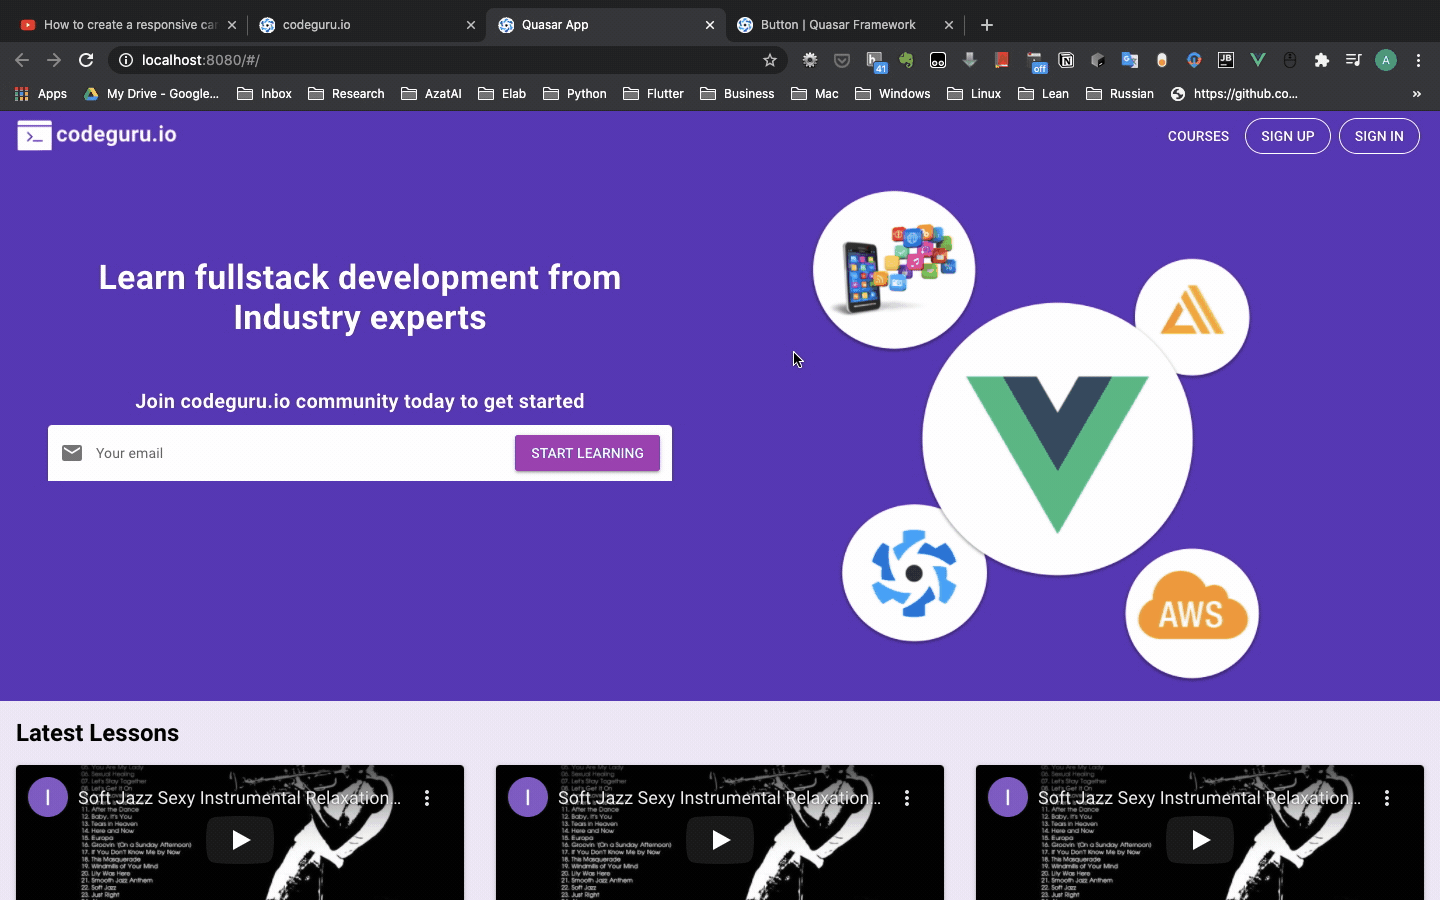This screenshot has height=900, width=1440.
Task: Open the github.co bookmark link
Action: click(1235, 94)
